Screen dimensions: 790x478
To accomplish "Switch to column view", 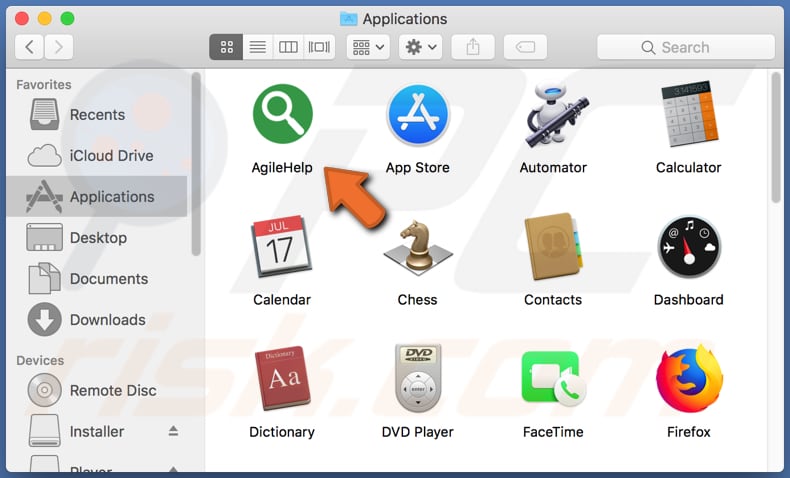I will 288,47.
